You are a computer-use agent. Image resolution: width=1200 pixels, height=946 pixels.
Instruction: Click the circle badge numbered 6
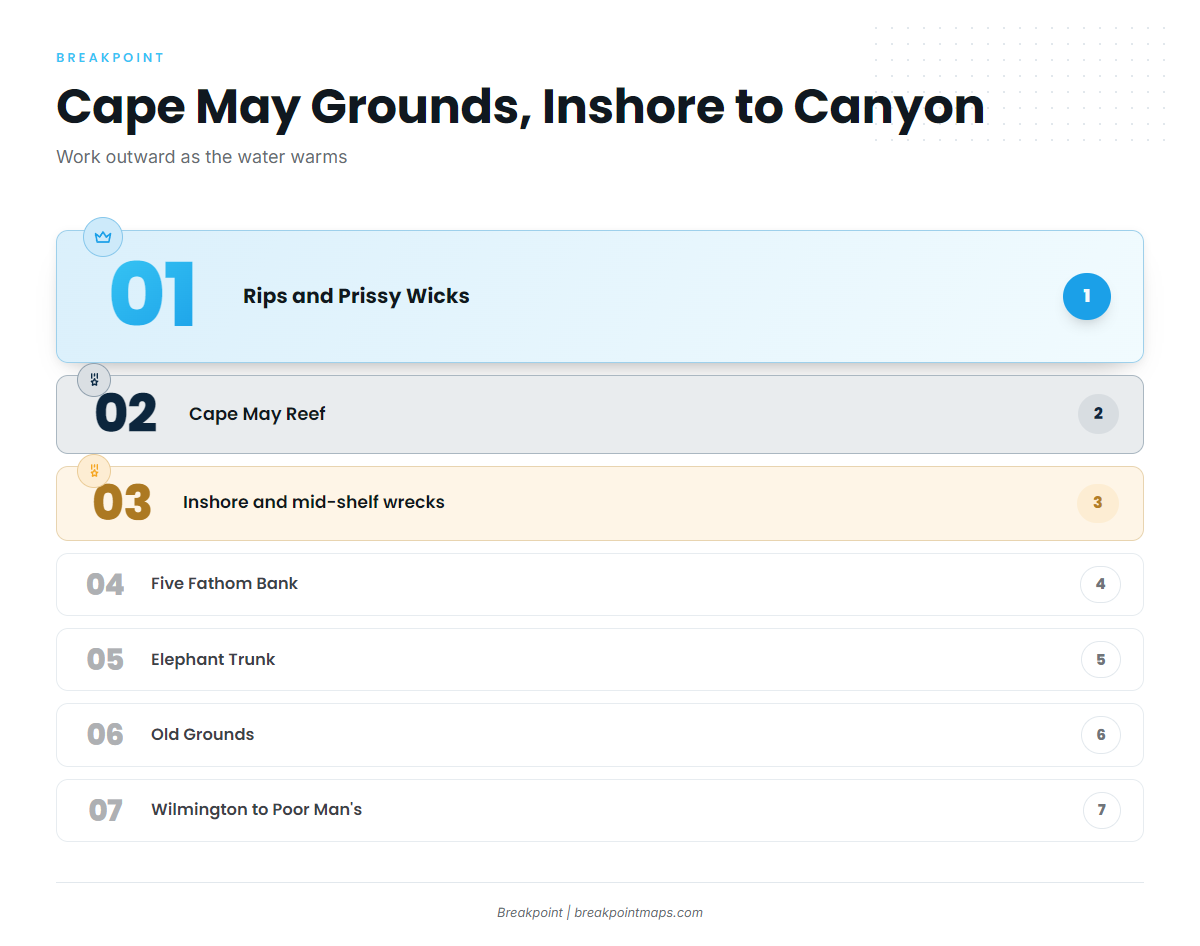1100,735
